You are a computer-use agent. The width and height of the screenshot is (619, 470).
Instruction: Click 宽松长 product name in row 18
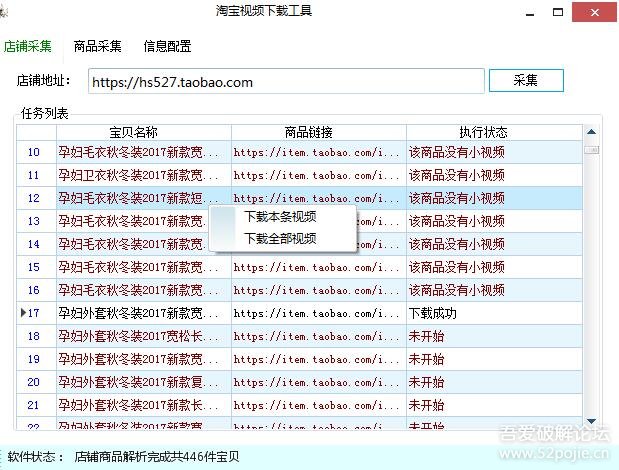click(x=144, y=336)
